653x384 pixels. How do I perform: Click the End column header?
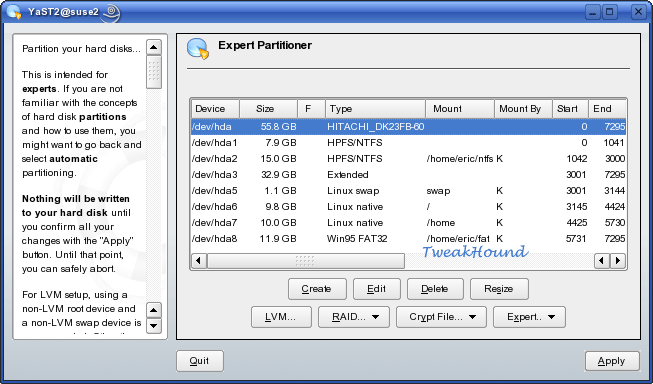point(607,109)
